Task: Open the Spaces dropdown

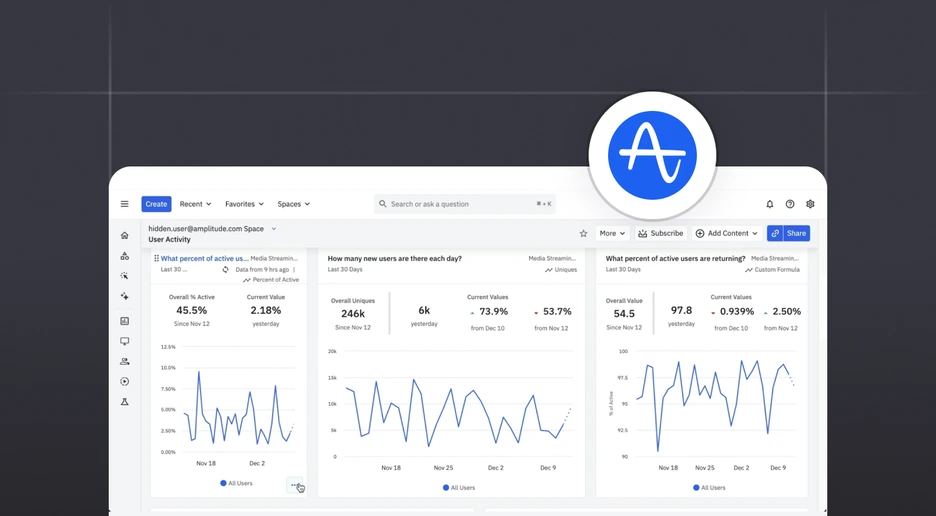Action: coord(293,204)
